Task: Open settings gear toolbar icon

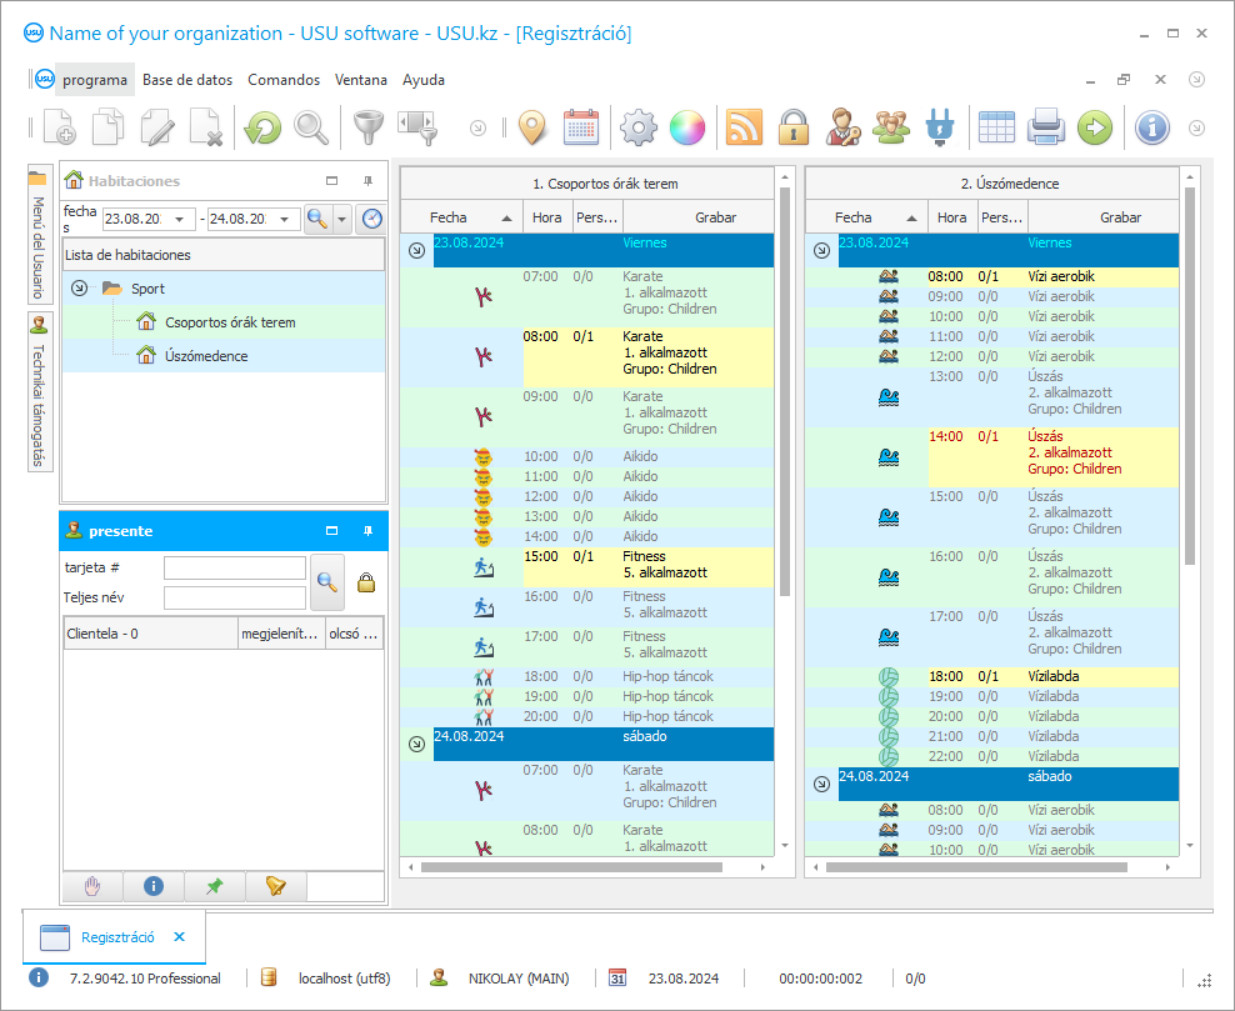Action: click(x=638, y=128)
